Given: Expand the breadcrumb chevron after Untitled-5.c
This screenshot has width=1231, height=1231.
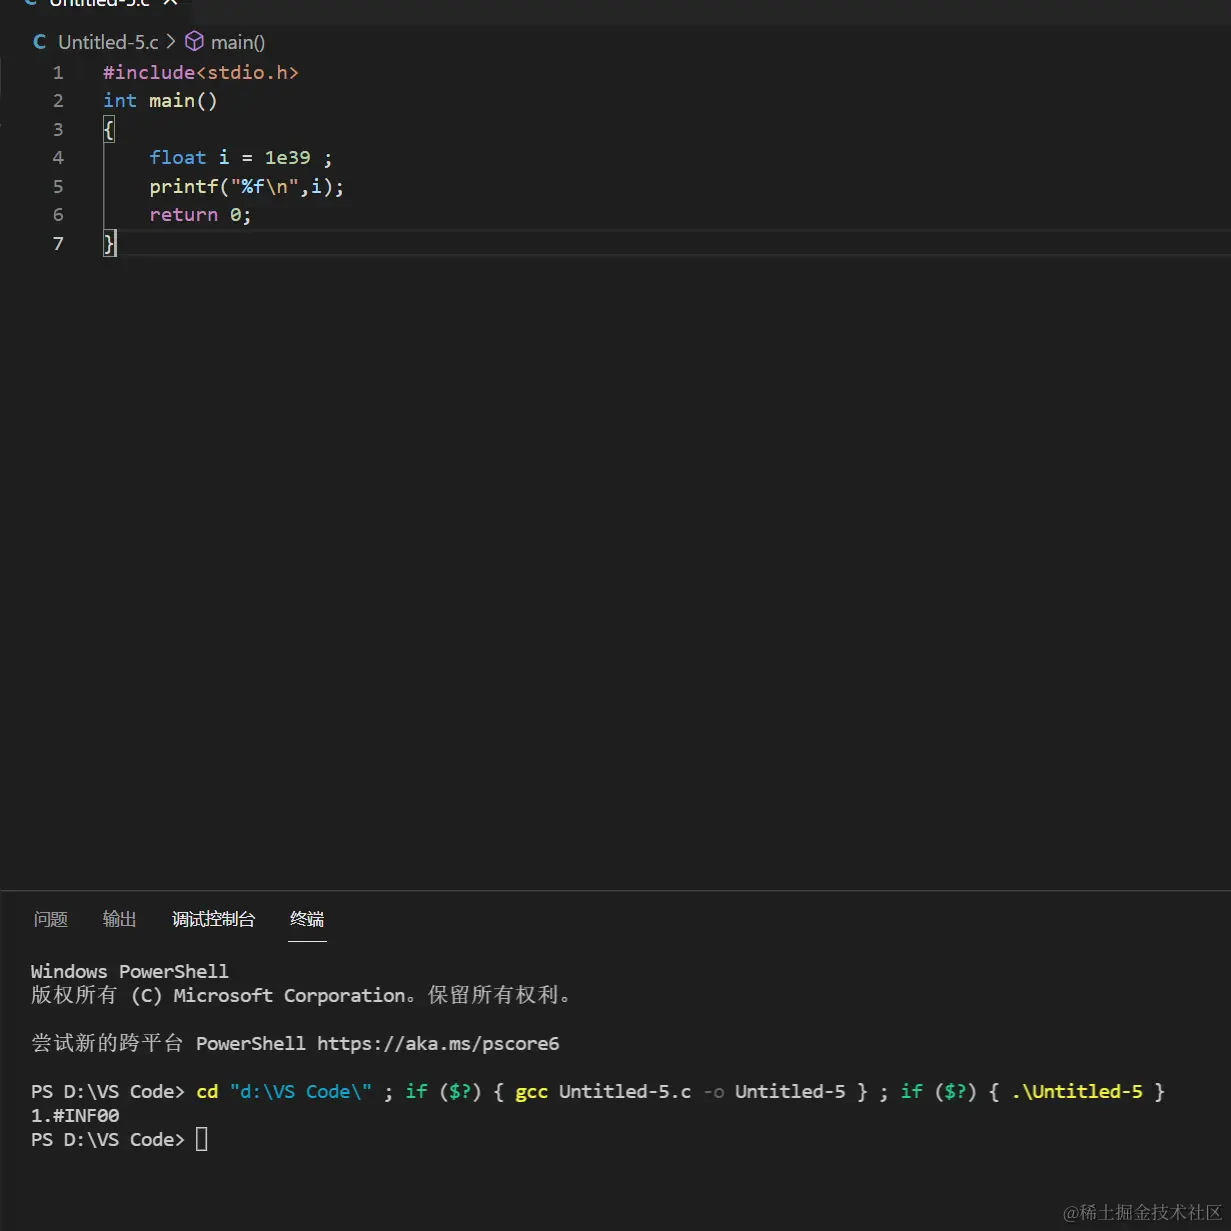Looking at the screenshot, I should (x=171, y=42).
